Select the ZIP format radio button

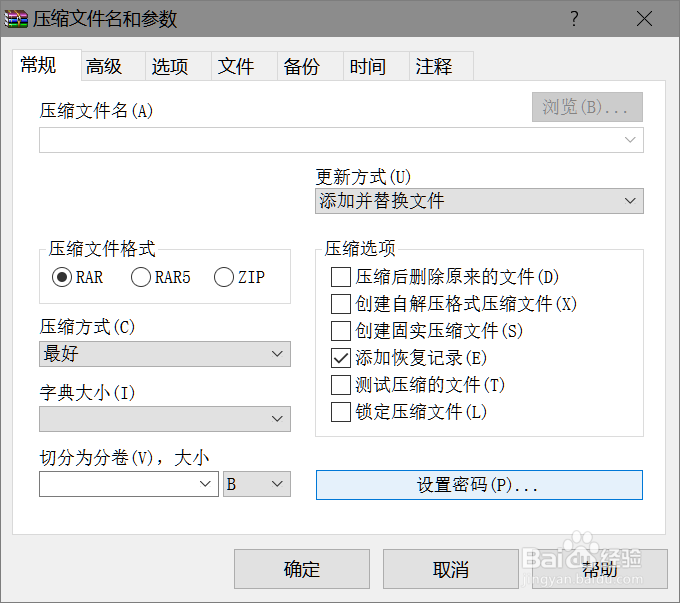[224, 277]
